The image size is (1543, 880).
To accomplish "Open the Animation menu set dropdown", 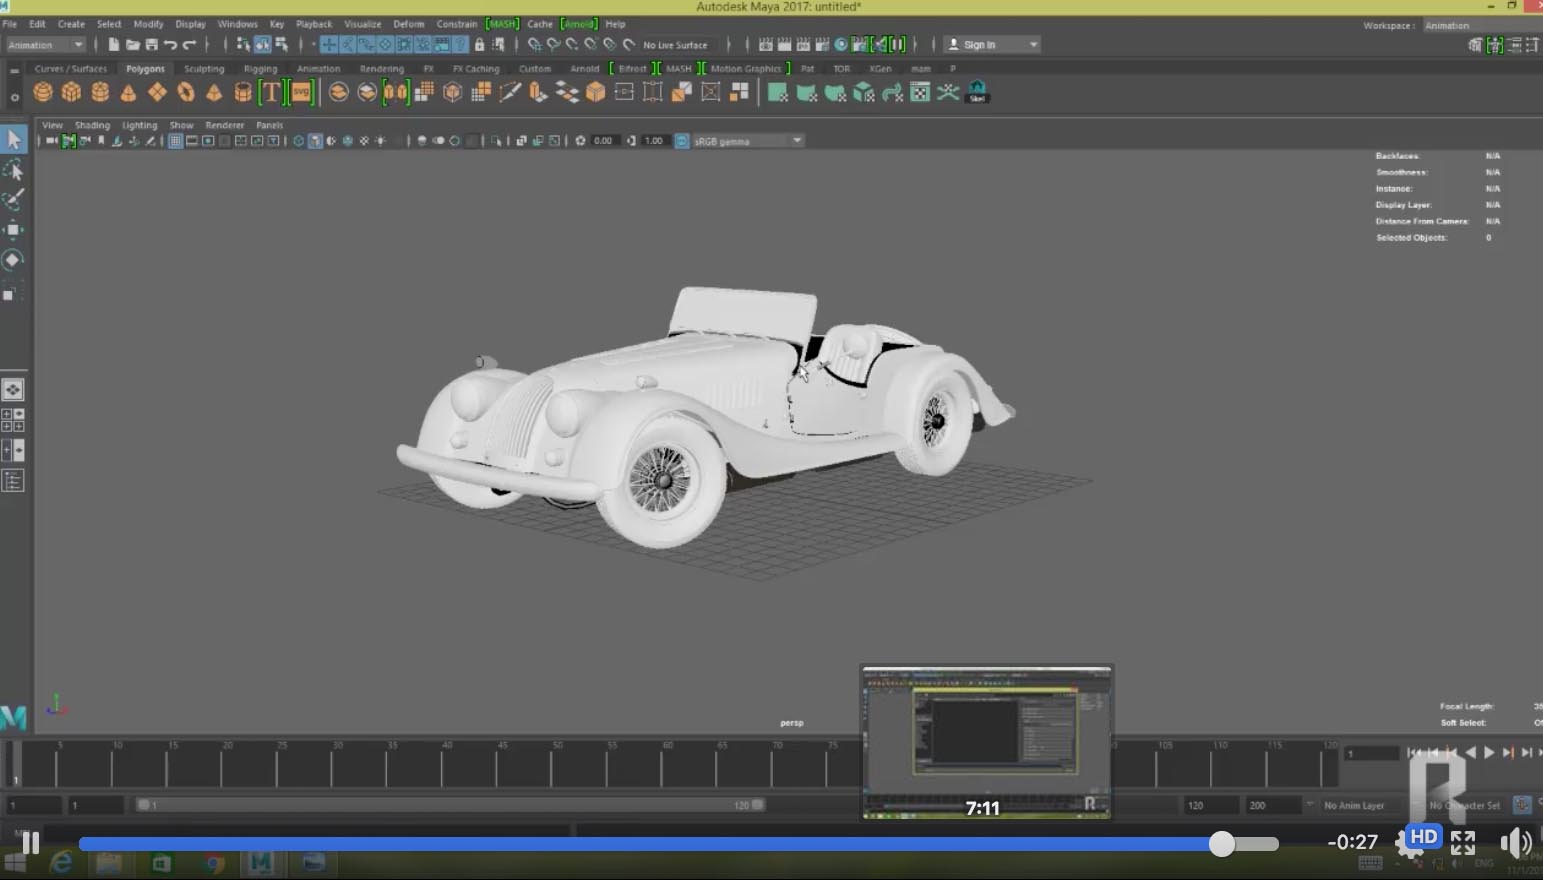I will [46, 45].
